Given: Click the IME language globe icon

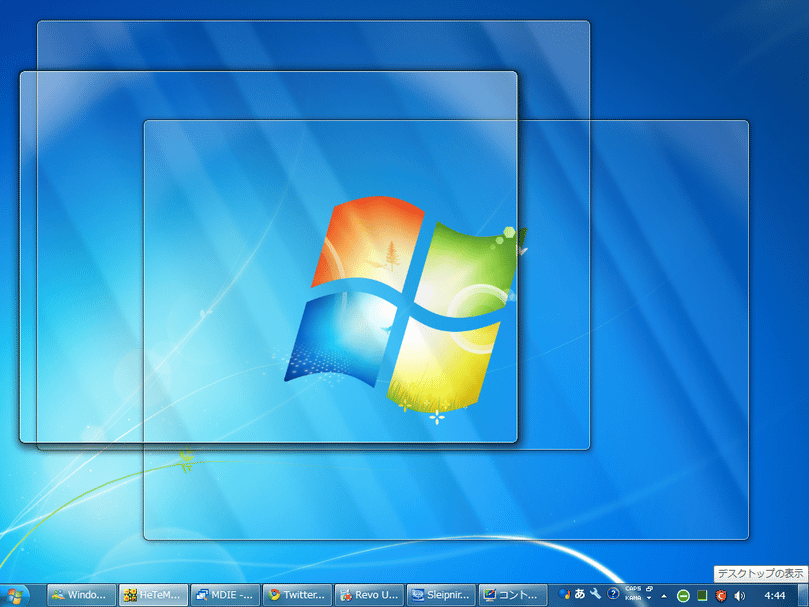Looking at the screenshot, I should coord(564,594).
